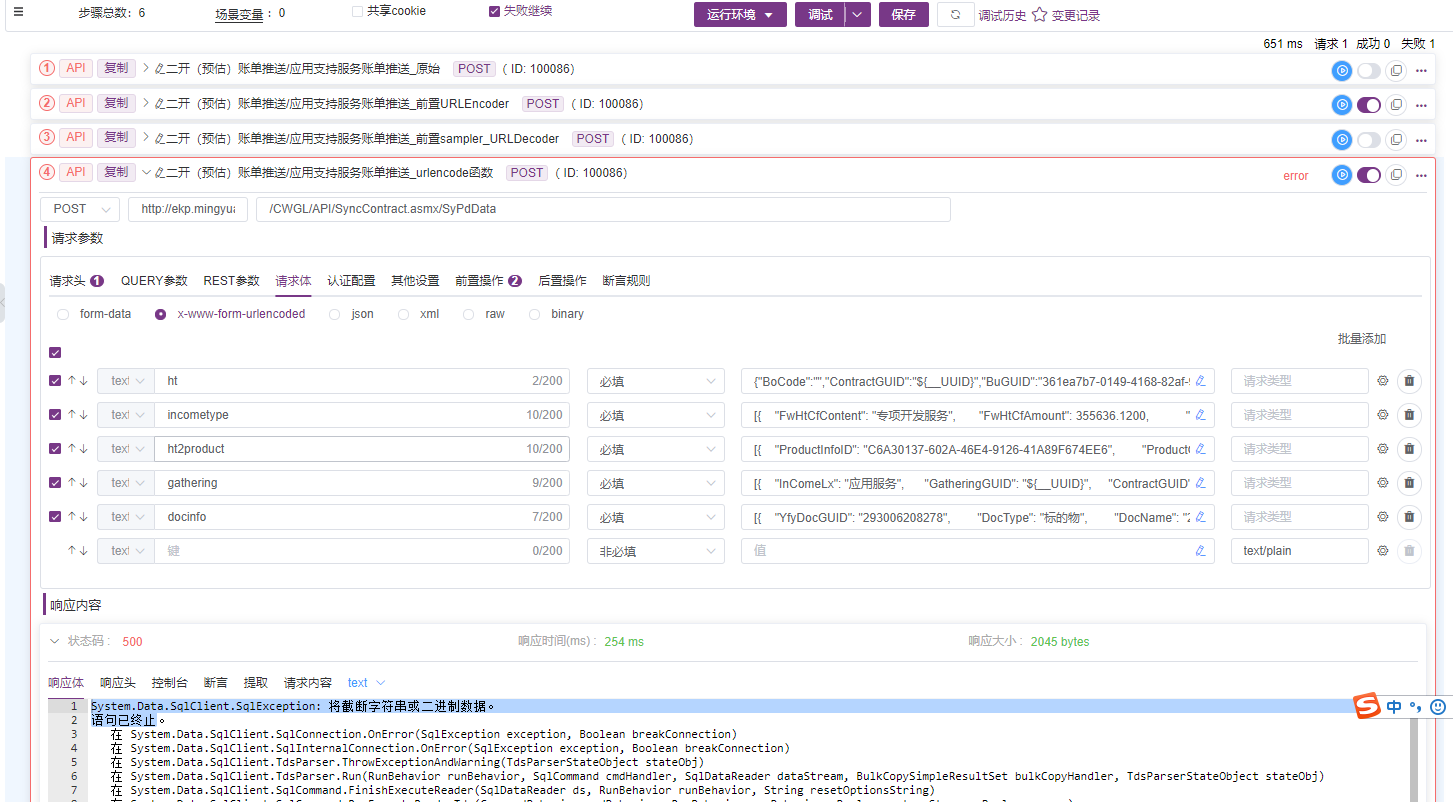1453x802 pixels.
Task: Open 变更记录 link
Action: click(x=1076, y=16)
